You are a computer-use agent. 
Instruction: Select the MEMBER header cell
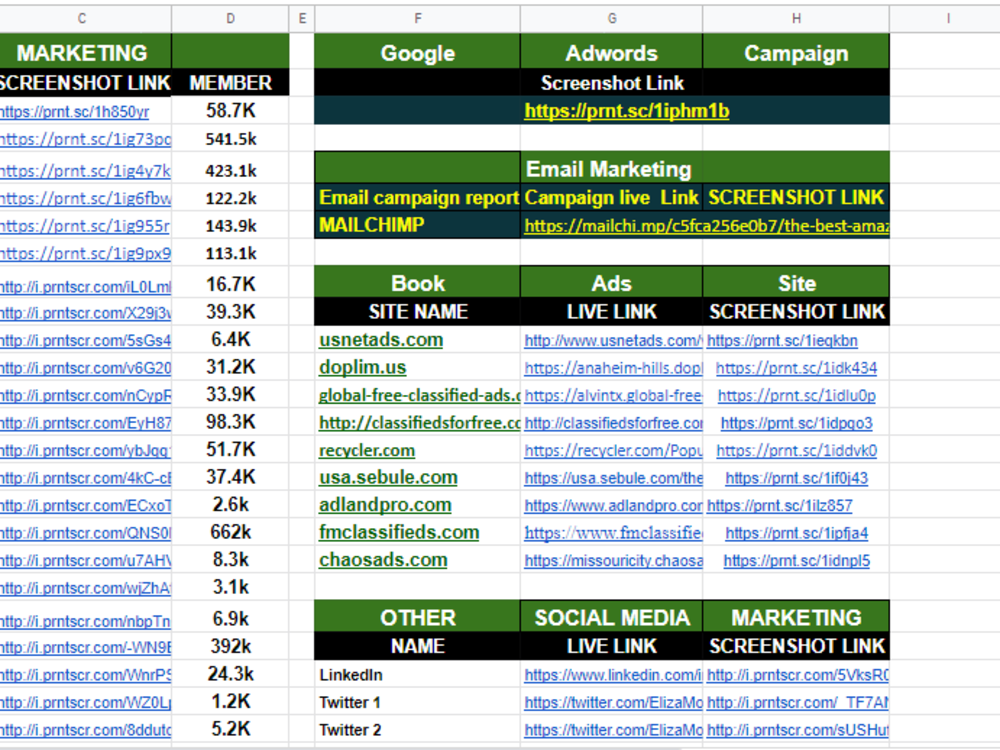[x=230, y=83]
